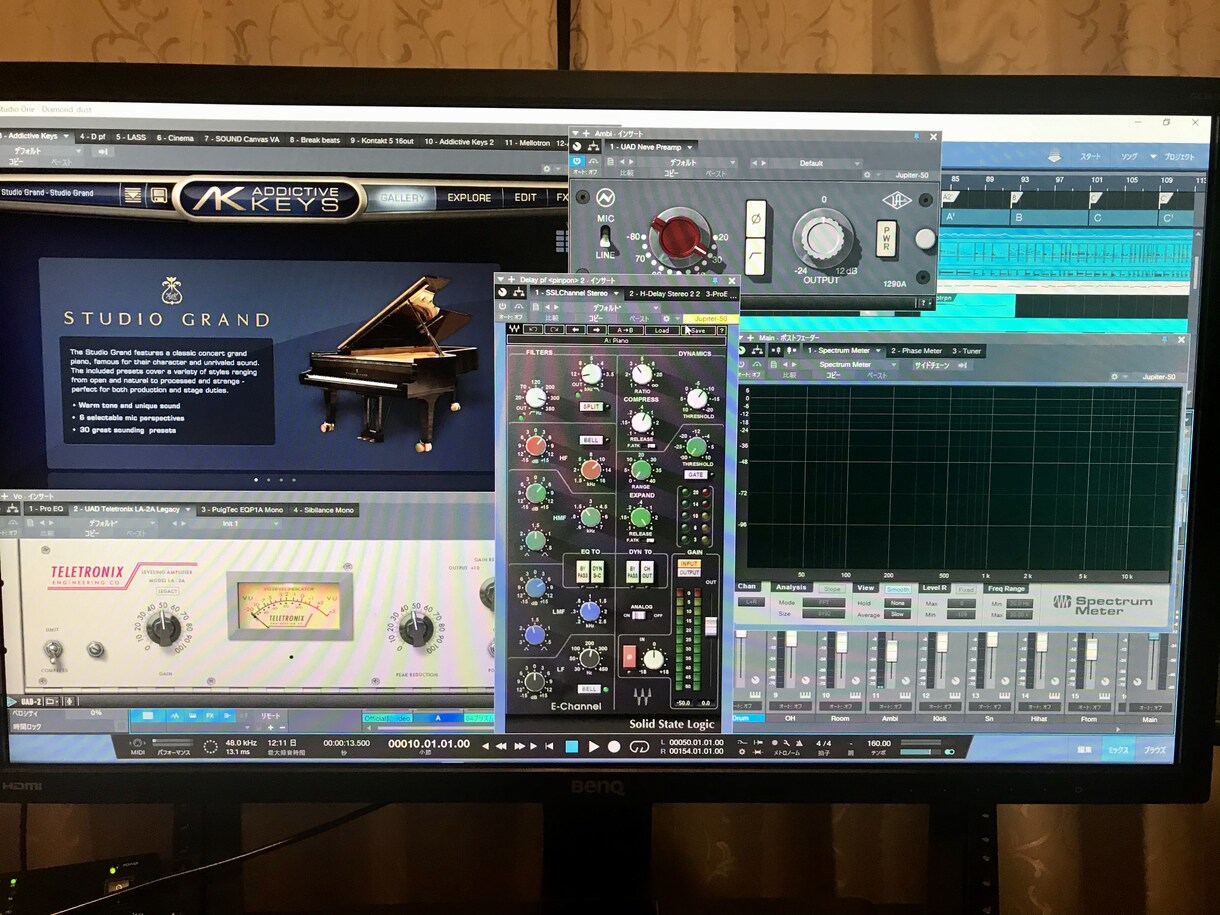Toggle DYN TO CH OUT button on SSL
Image resolution: width=1220 pixels, height=915 pixels.
tap(646, 571)
